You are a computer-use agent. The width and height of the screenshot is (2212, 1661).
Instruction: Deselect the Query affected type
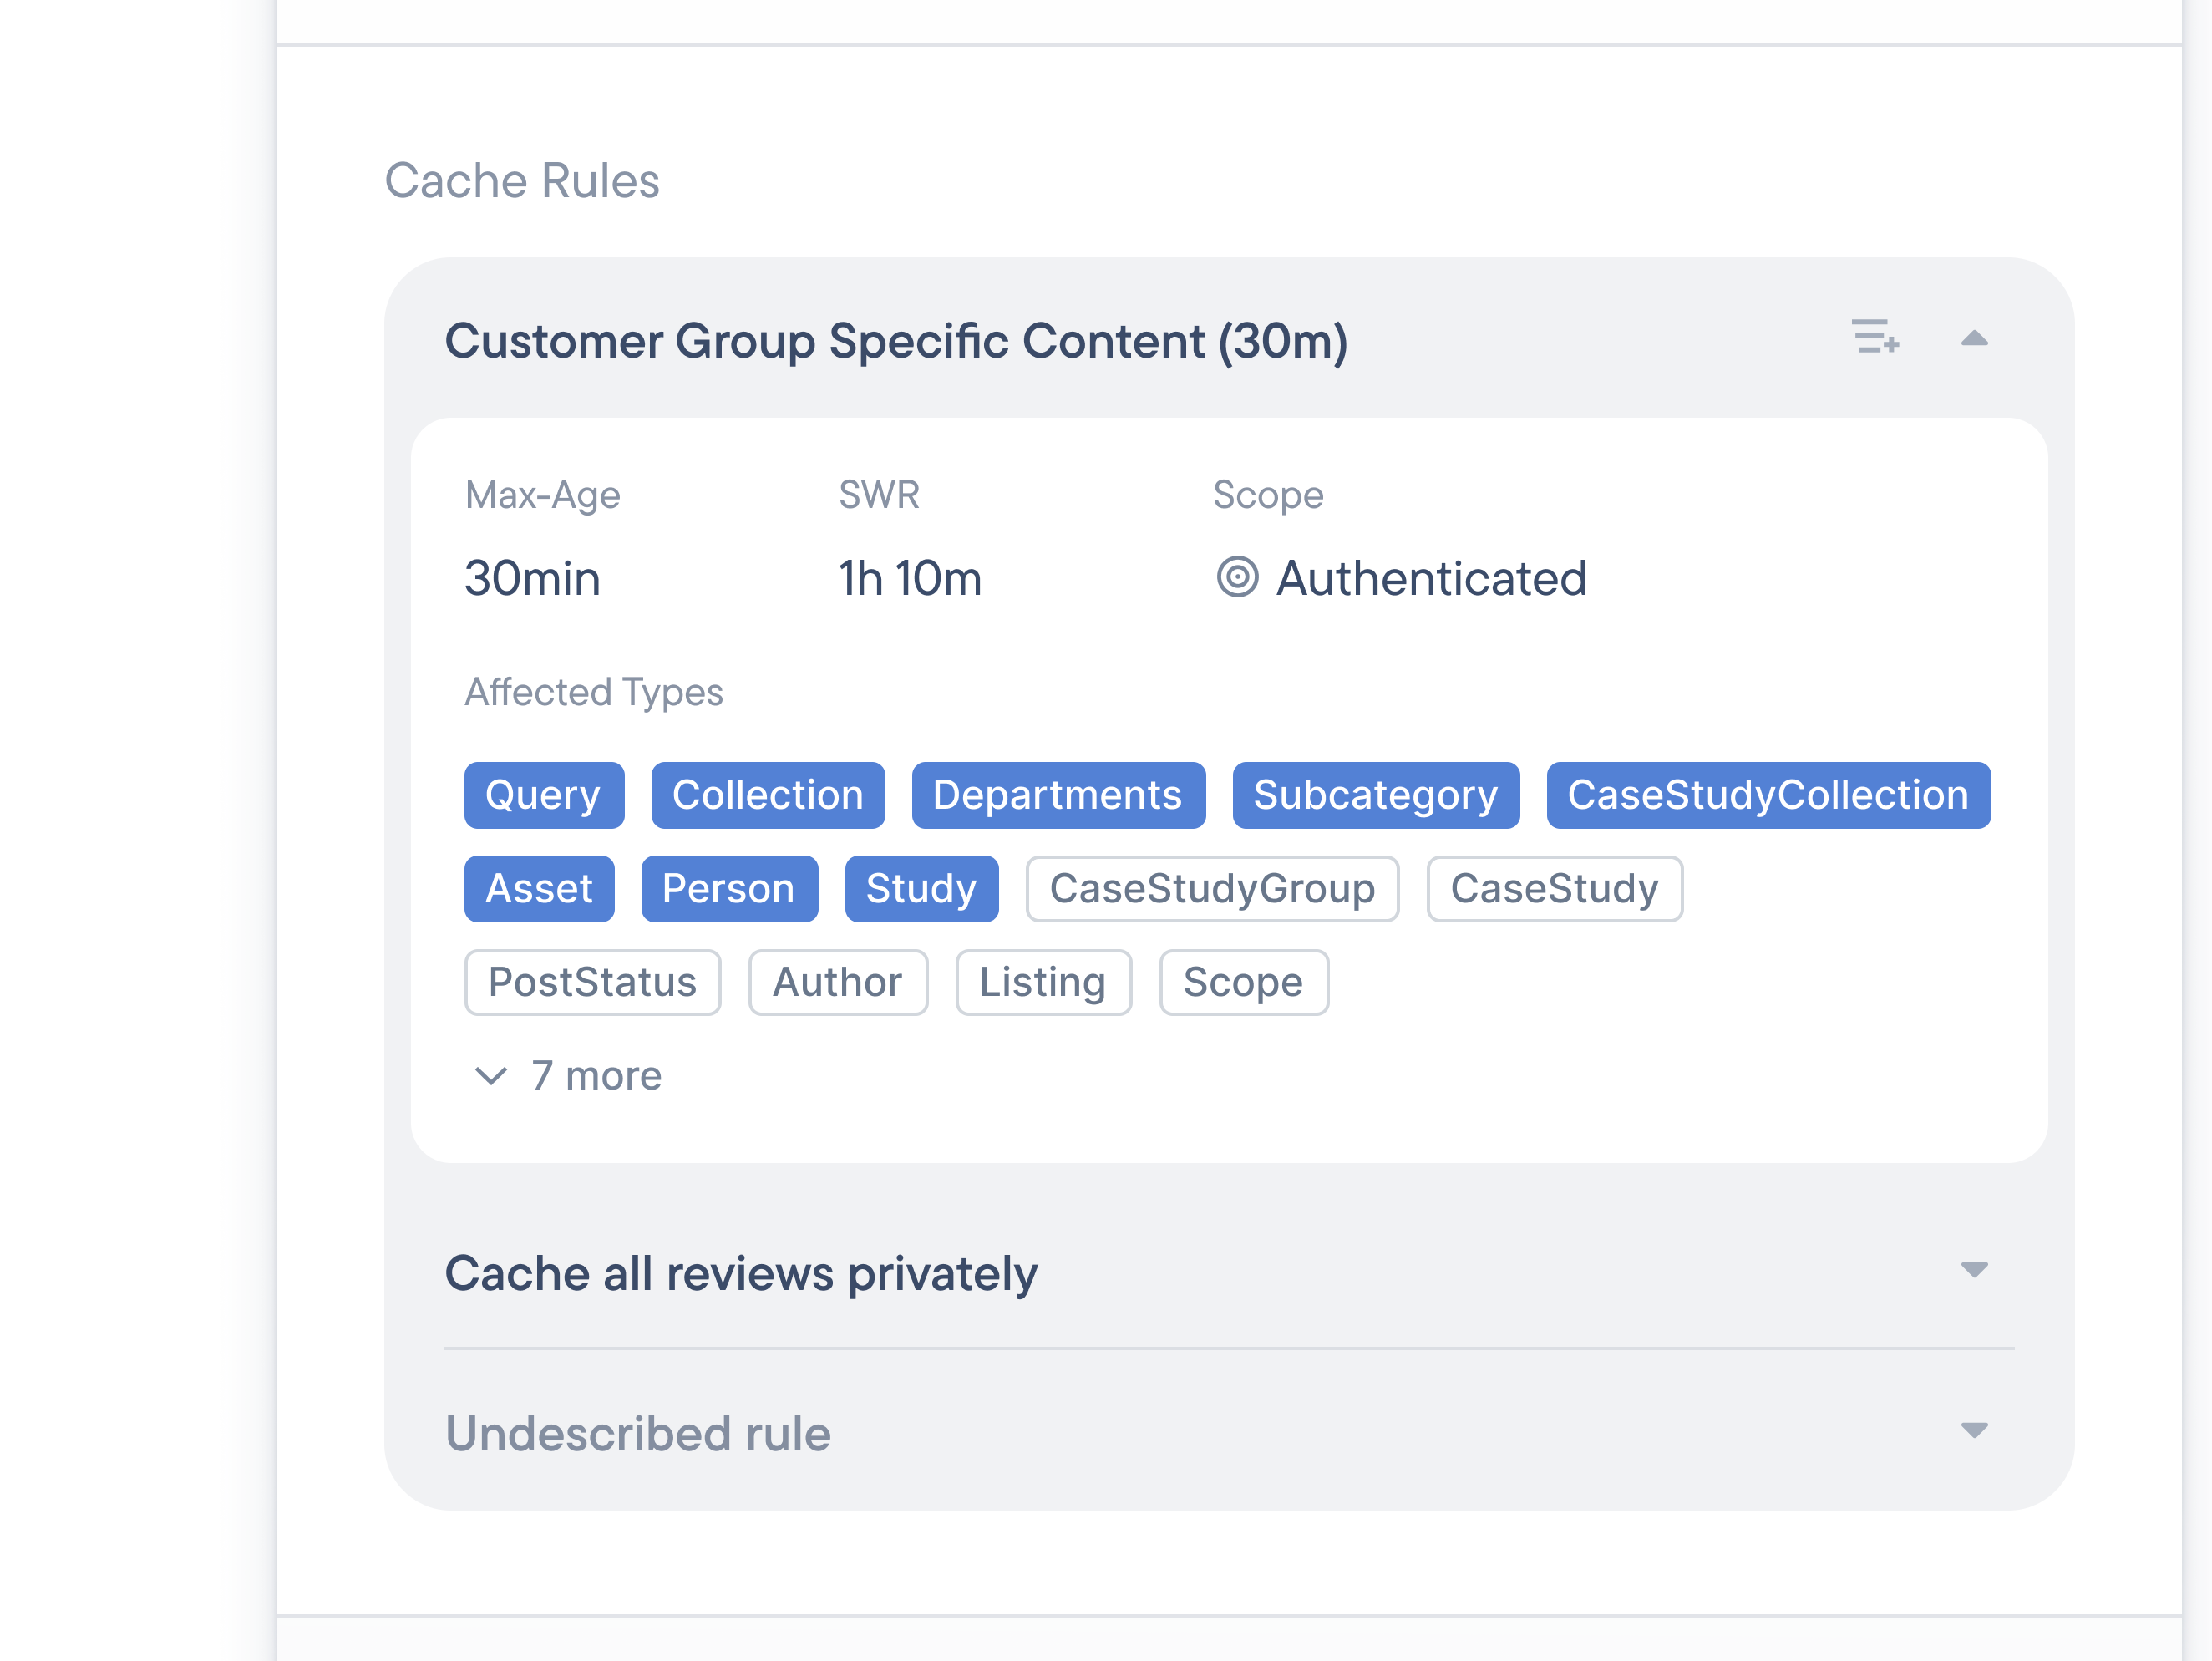544,795
